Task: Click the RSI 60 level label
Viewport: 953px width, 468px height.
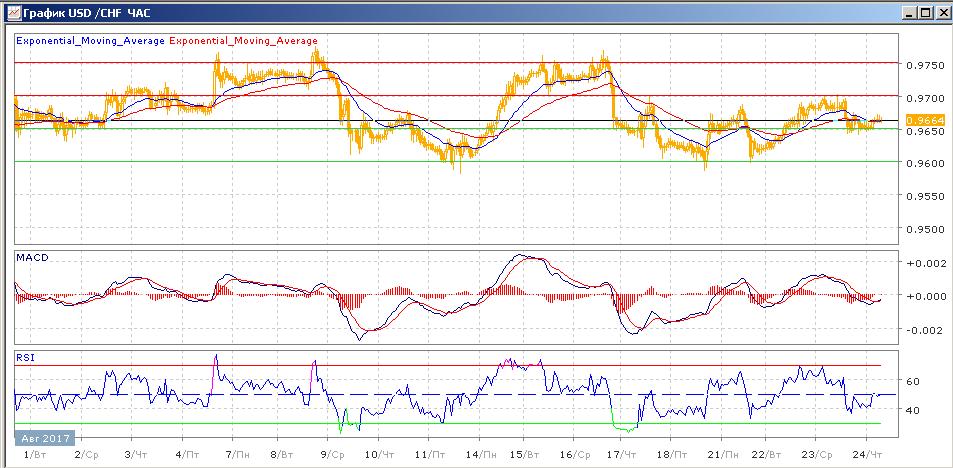Action: (912, 382)
